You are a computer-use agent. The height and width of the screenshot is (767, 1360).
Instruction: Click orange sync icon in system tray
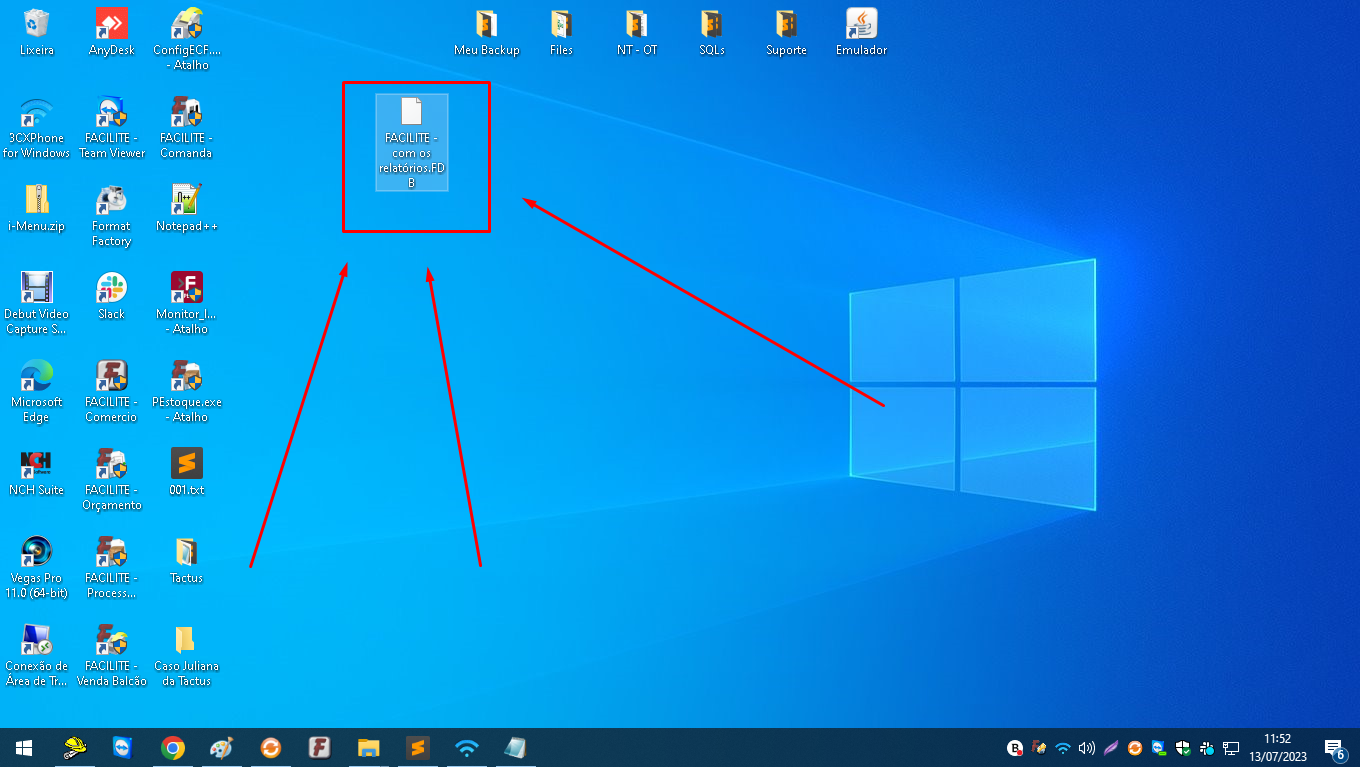point(1135,747)
